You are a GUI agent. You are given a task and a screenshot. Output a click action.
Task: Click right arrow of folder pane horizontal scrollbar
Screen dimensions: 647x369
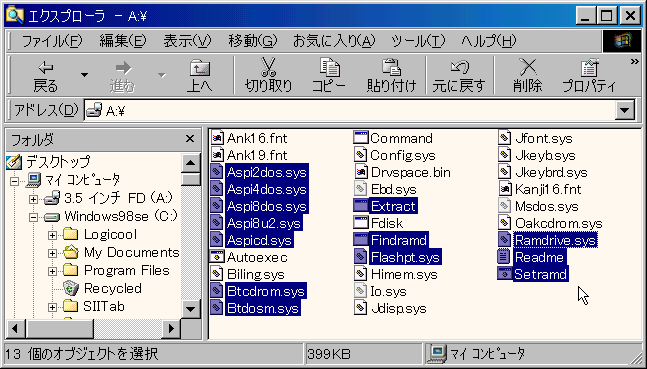pyautogui.click(x=171, y=329)
